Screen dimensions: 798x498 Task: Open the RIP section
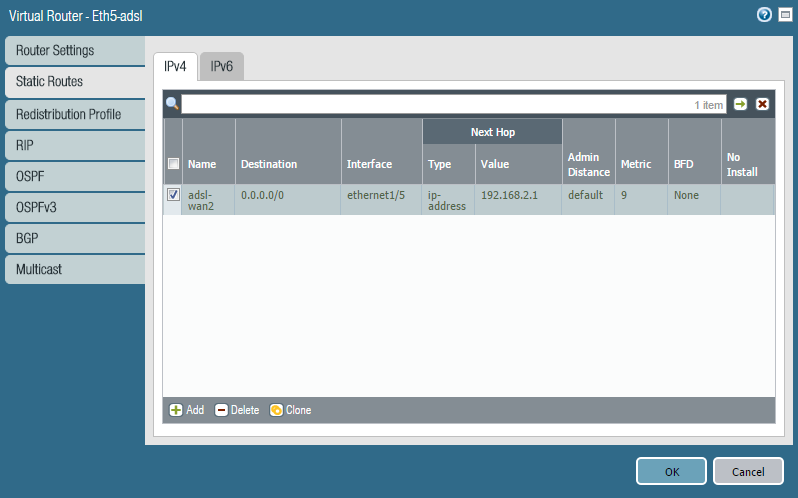pos(75,145)
